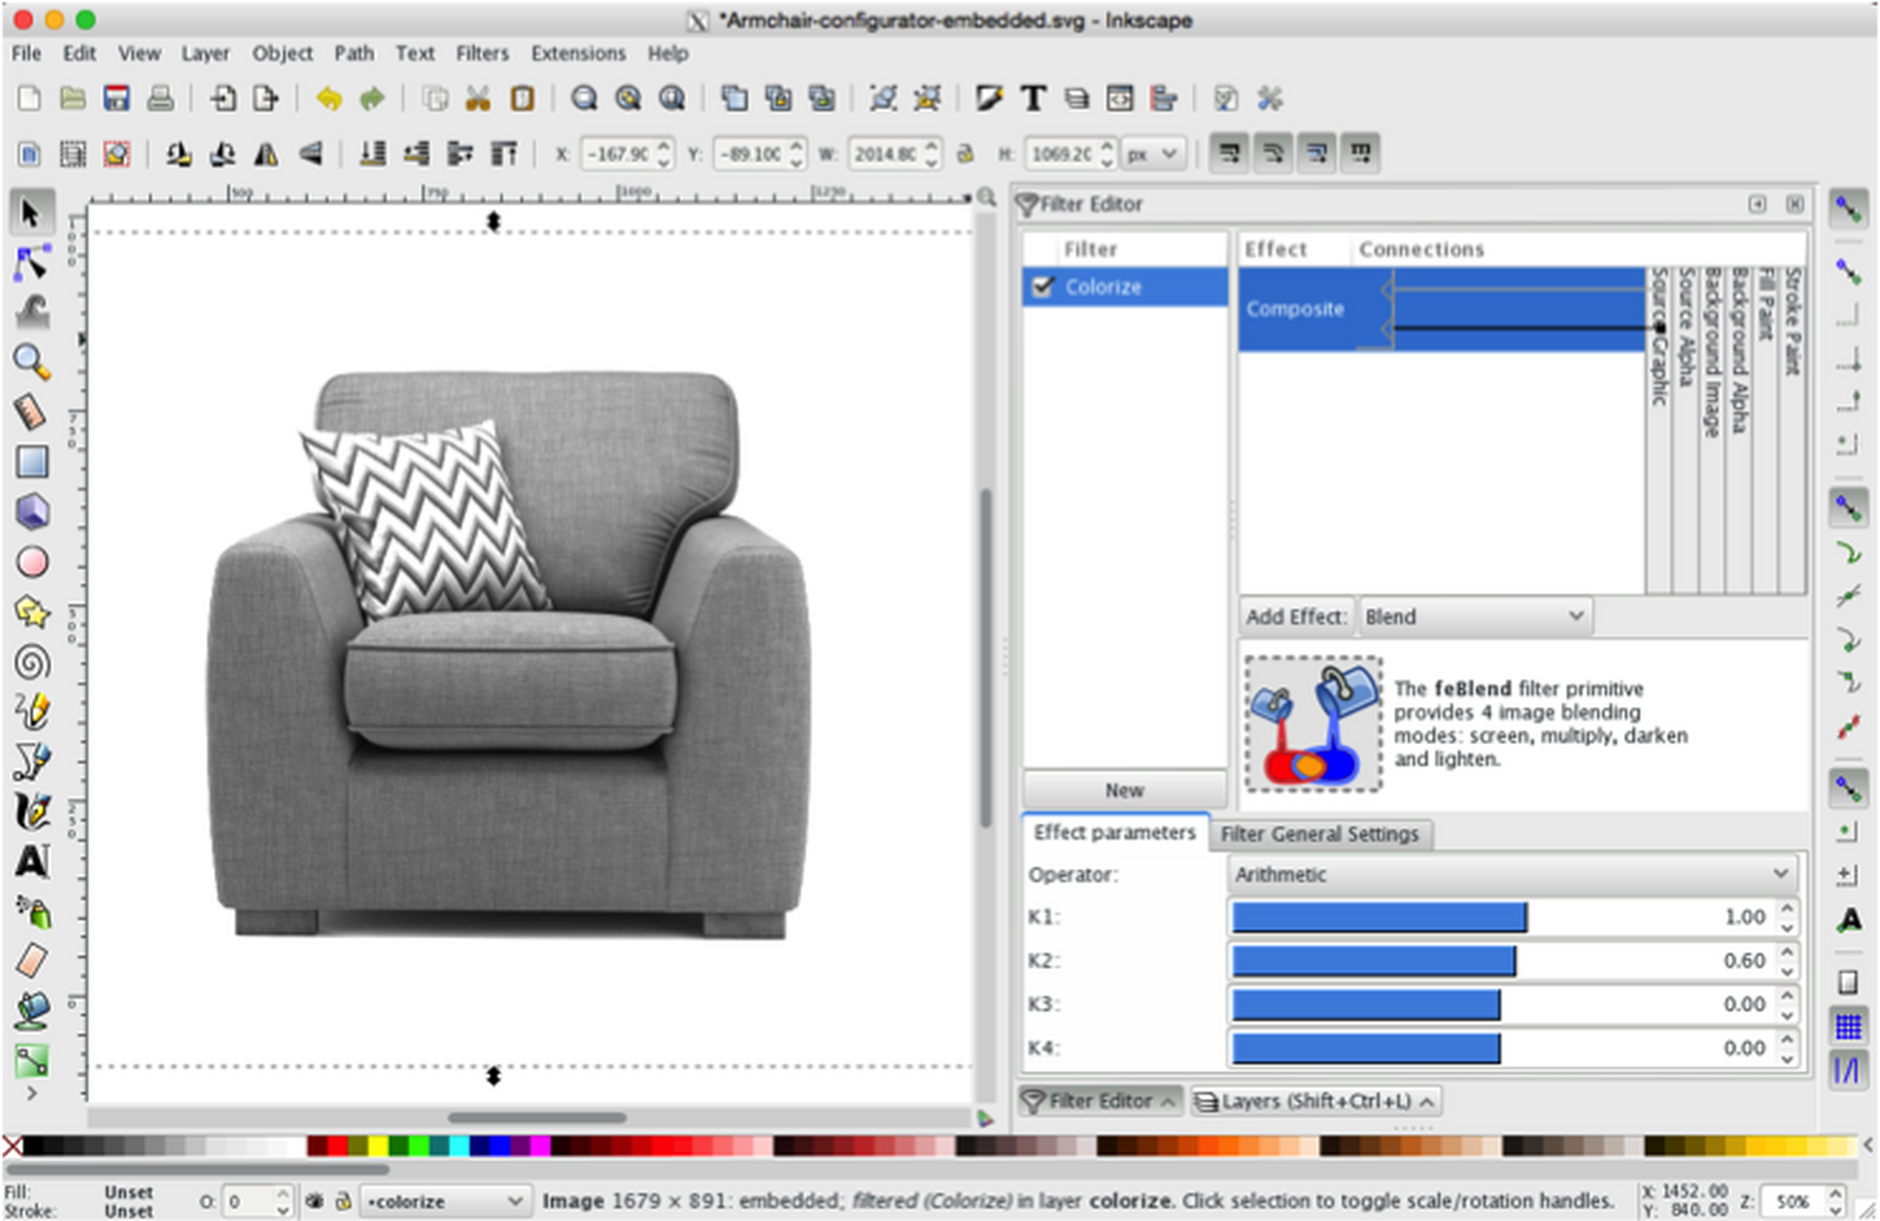
Task: Cut selection with scissors icon
Action: [x=478, y=98]
